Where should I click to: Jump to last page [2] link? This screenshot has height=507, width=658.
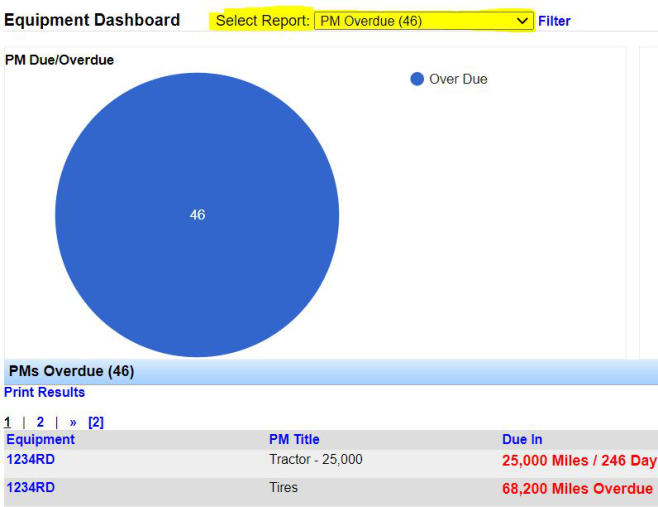pos(96,422)
